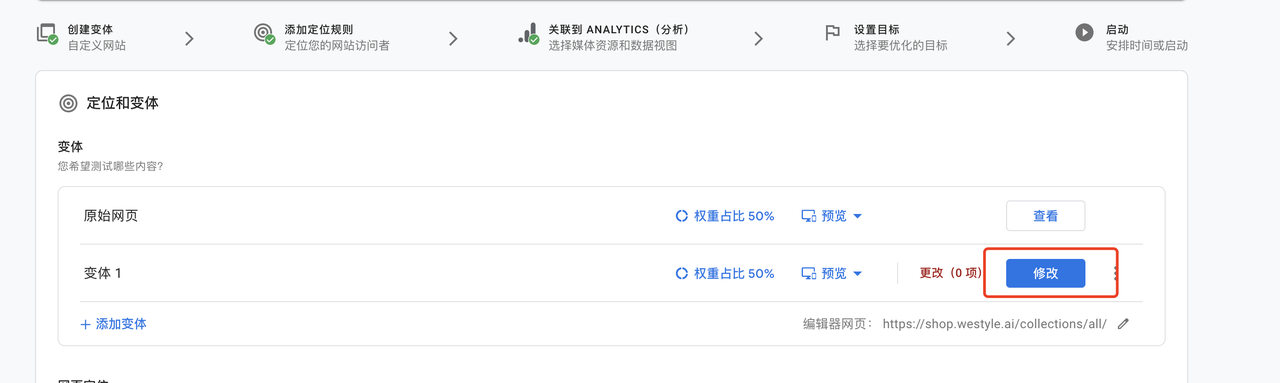Click the 设置目标 flag icon
Image resolution: width=1280 pixels, height=383 pixels.
click(x=832, y=33)
